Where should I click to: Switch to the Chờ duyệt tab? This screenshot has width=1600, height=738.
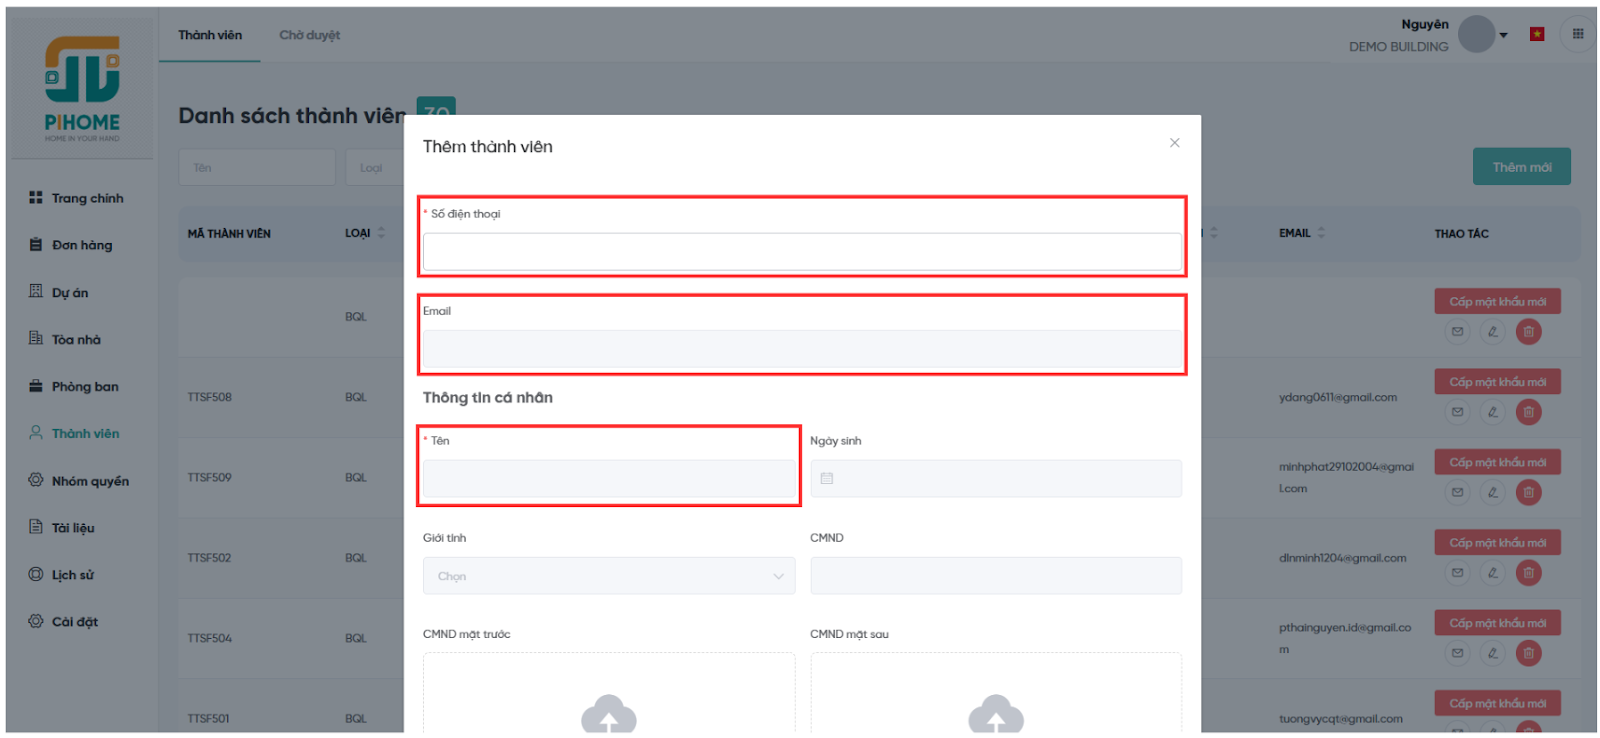309,35
